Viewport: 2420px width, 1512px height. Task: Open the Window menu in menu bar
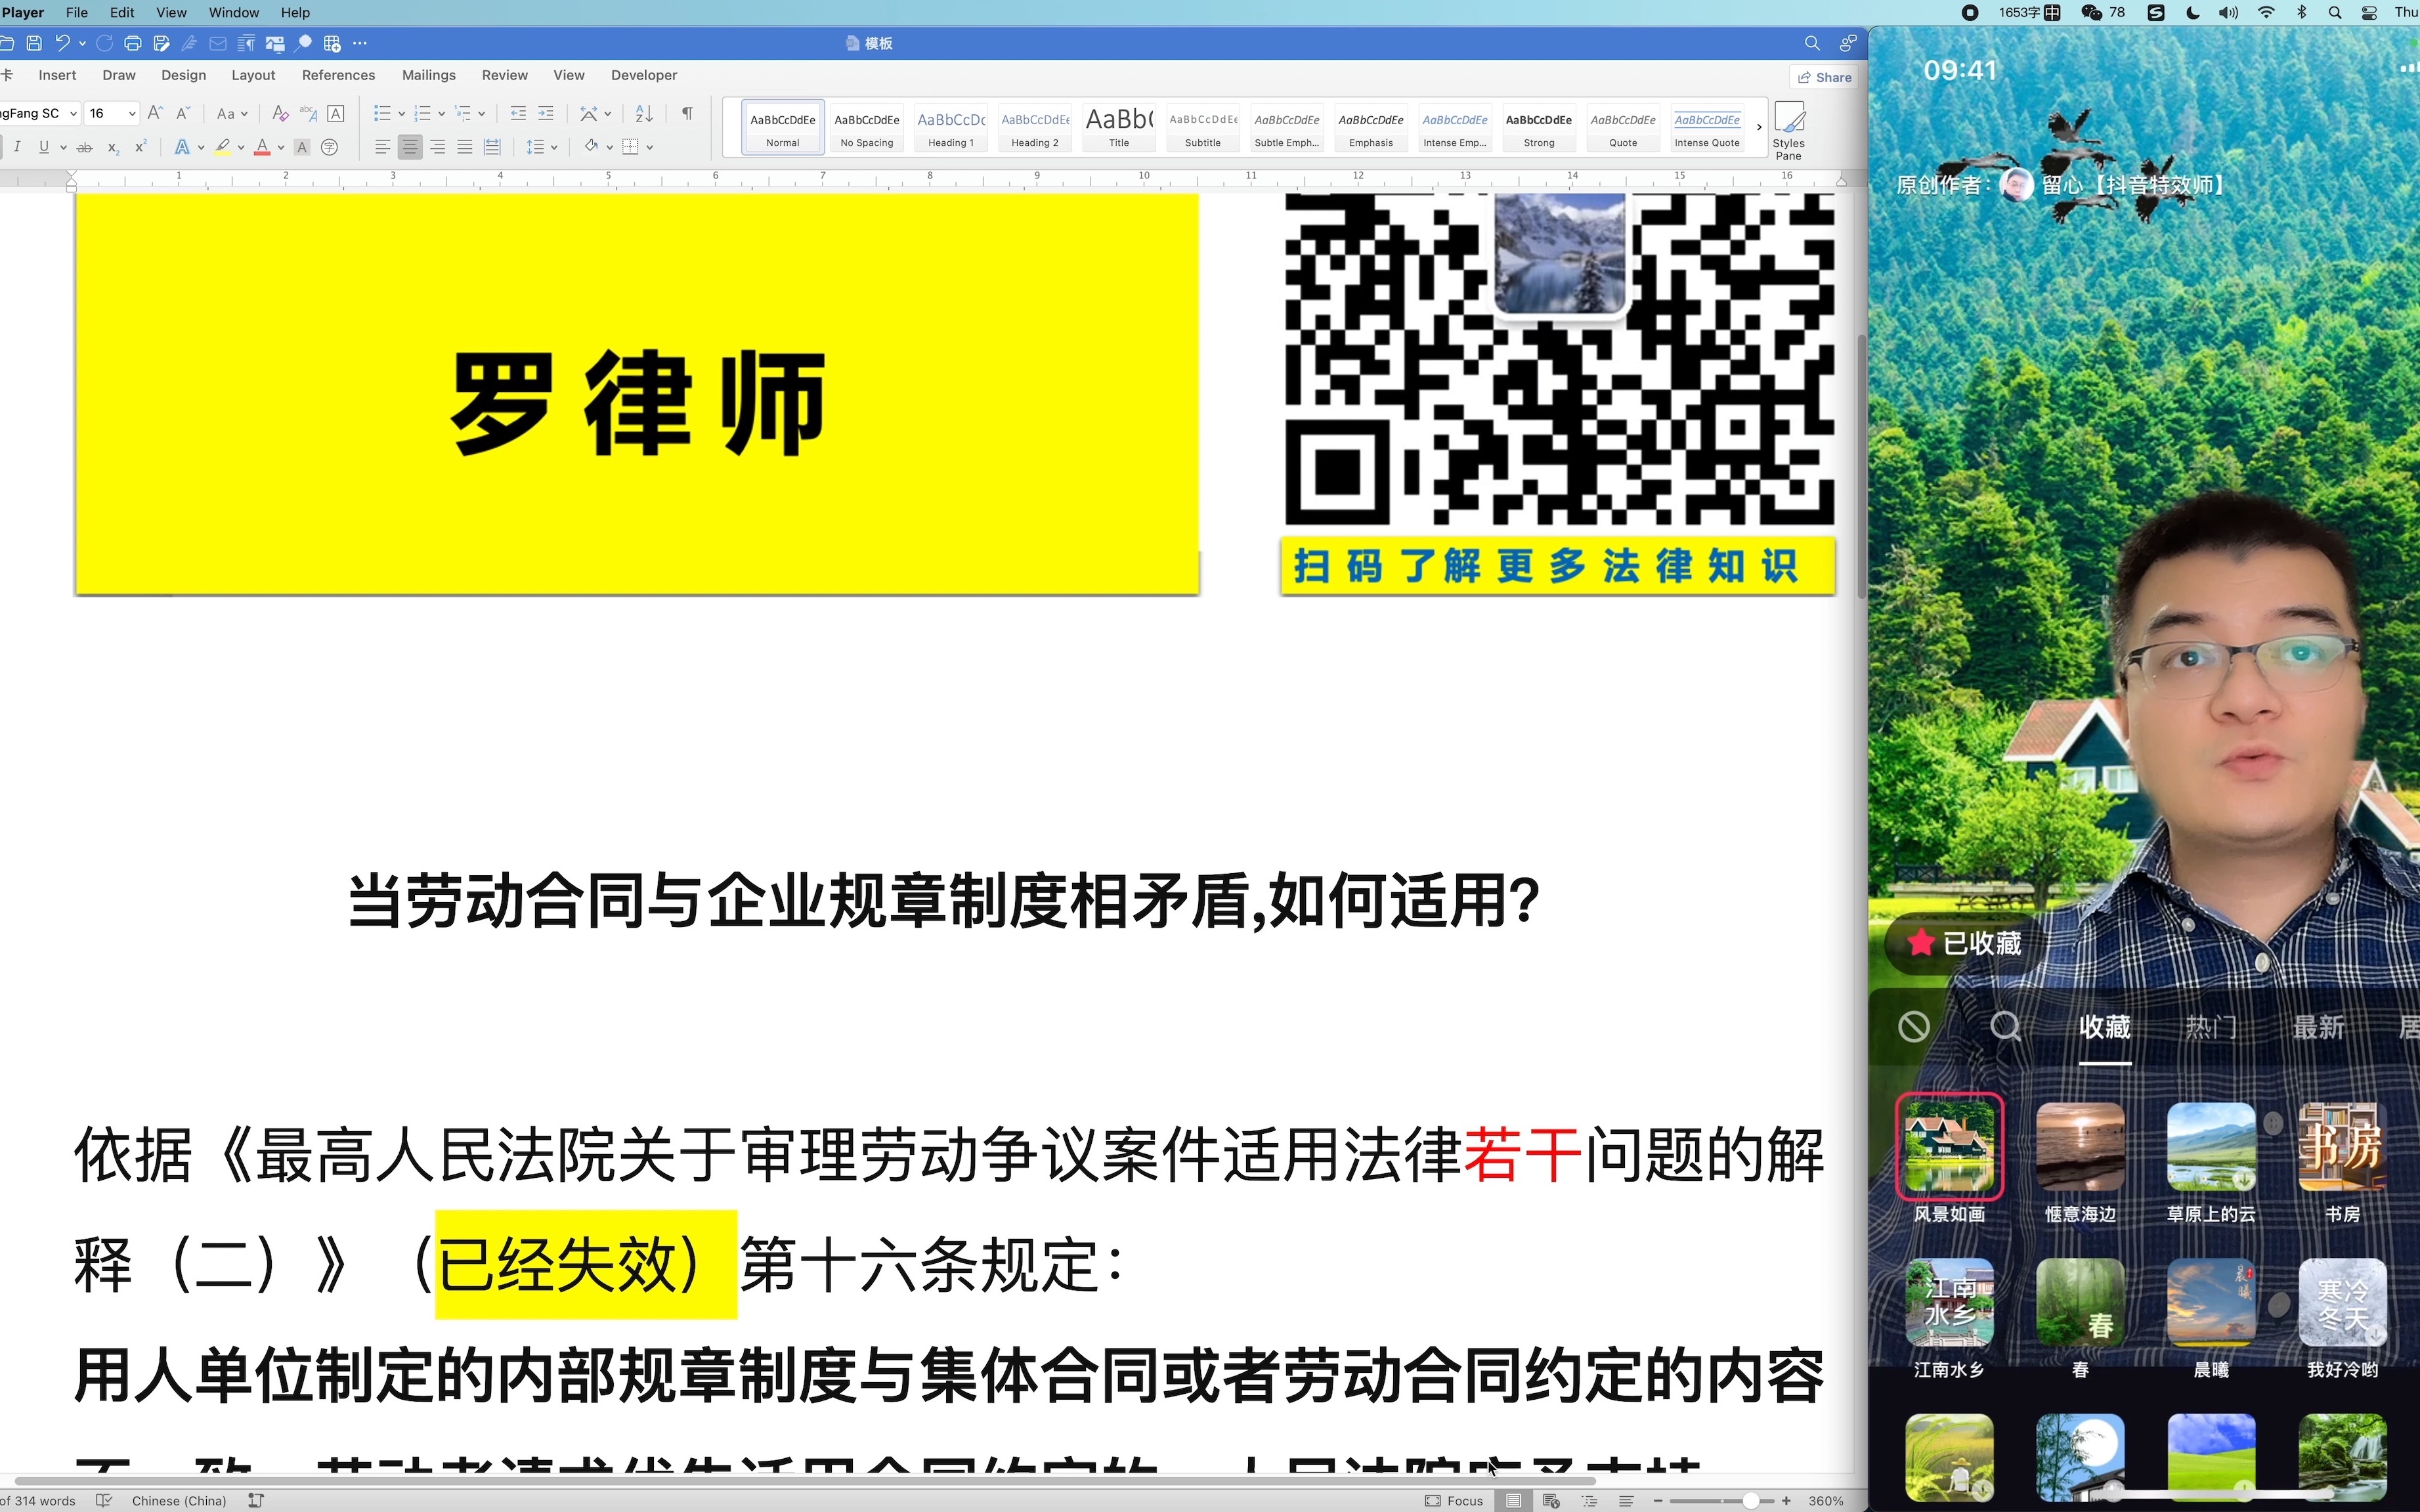click(234, 12)
